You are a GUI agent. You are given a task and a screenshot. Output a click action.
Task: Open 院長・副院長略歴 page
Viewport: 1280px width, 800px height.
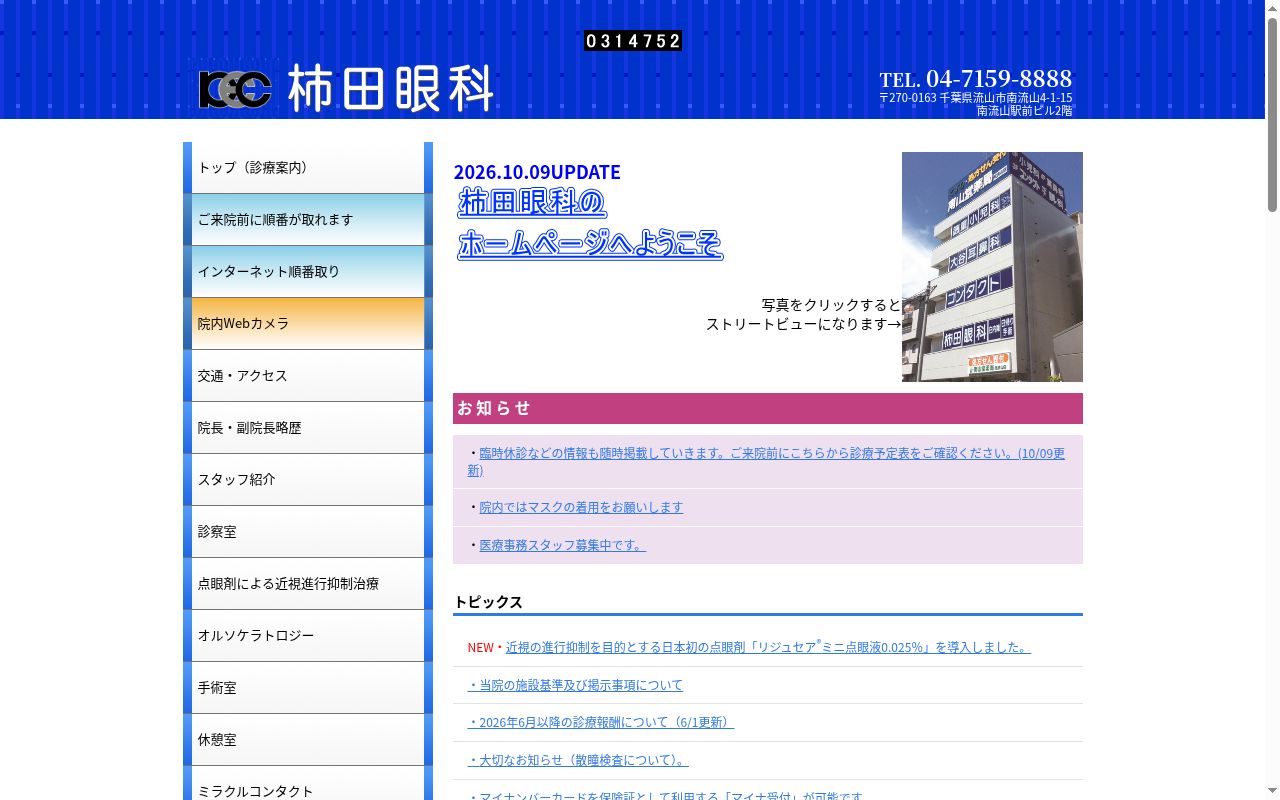tap(308, 428)
